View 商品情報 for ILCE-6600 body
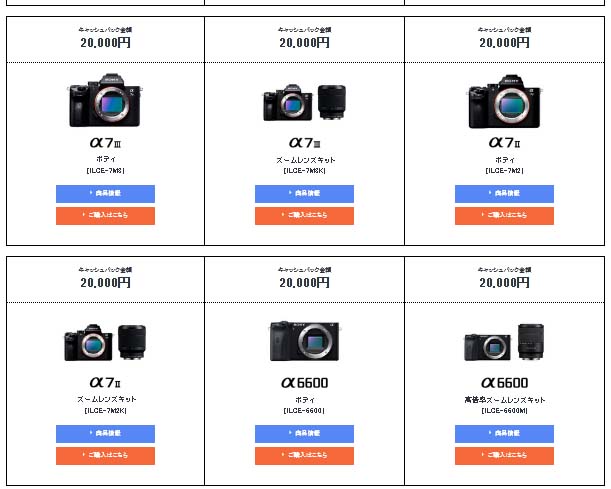611x489 pixels. coord(304,434)
